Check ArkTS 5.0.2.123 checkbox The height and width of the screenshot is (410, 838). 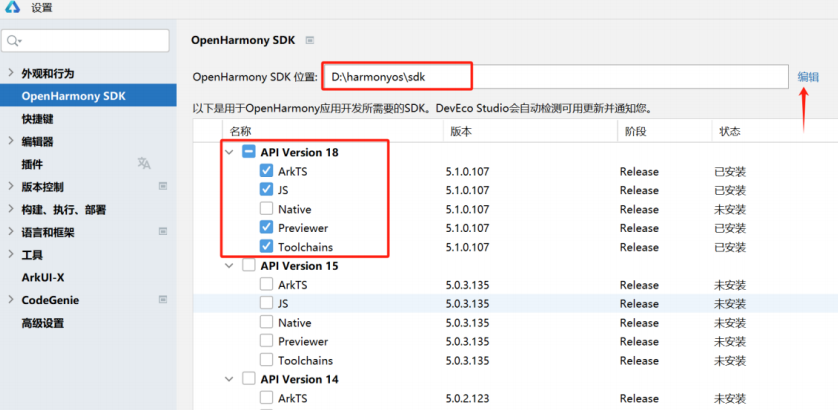click(266, 398)
